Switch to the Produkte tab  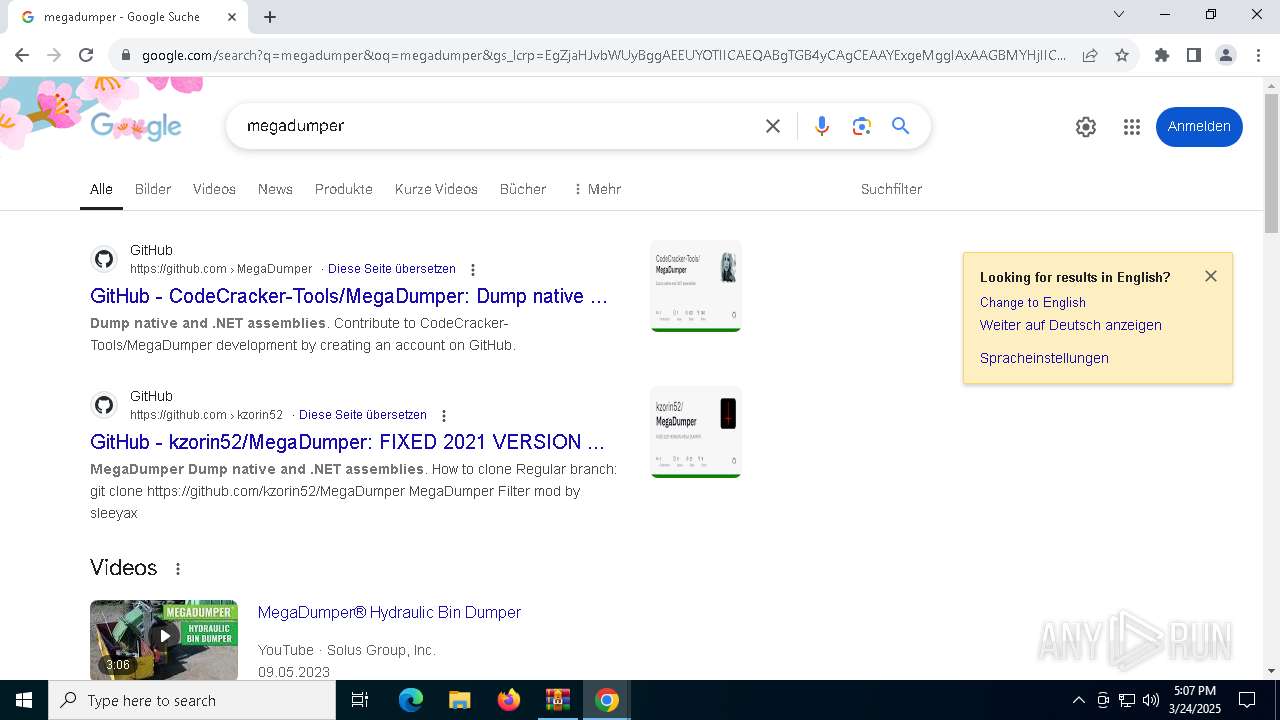344,189
